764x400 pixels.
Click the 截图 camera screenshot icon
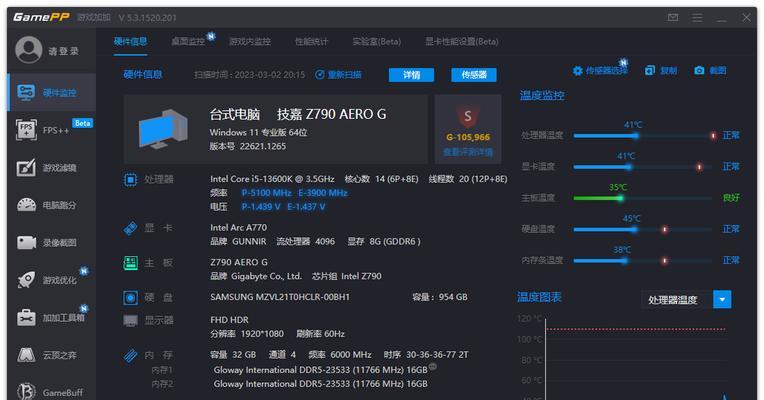click(x=699, y=71)
